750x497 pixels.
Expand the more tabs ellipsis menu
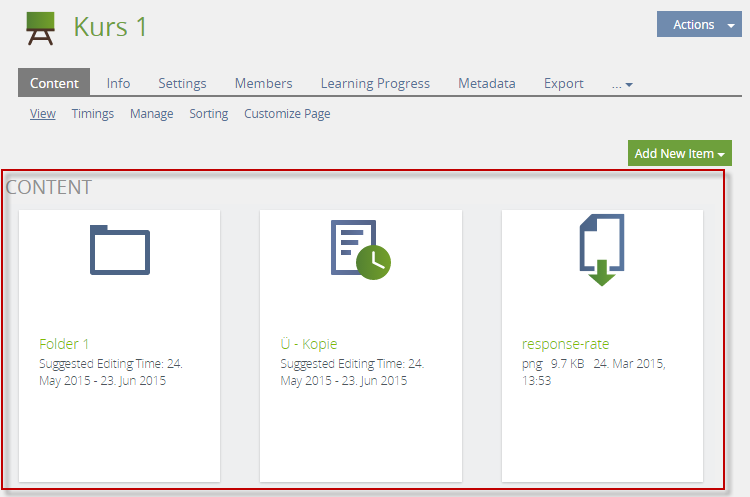click(622, 84)
